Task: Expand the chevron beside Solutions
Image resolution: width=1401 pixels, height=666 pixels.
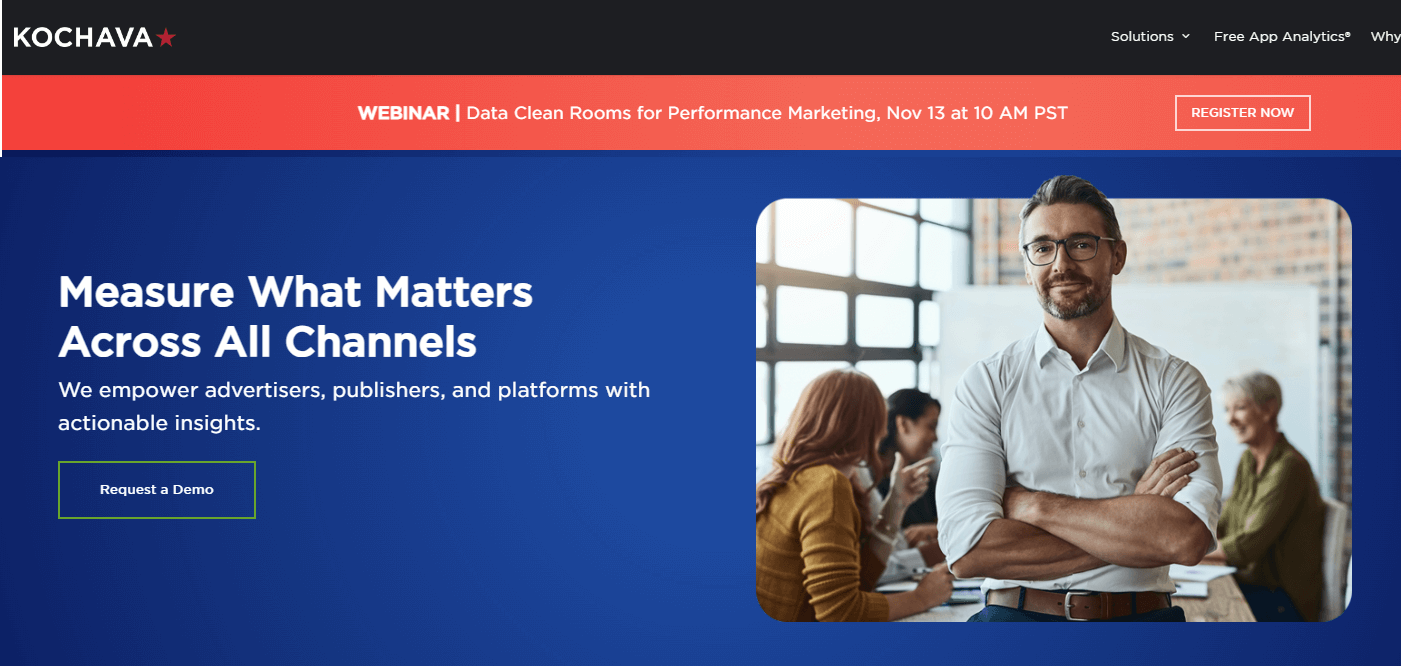Action: point(1186,36)
